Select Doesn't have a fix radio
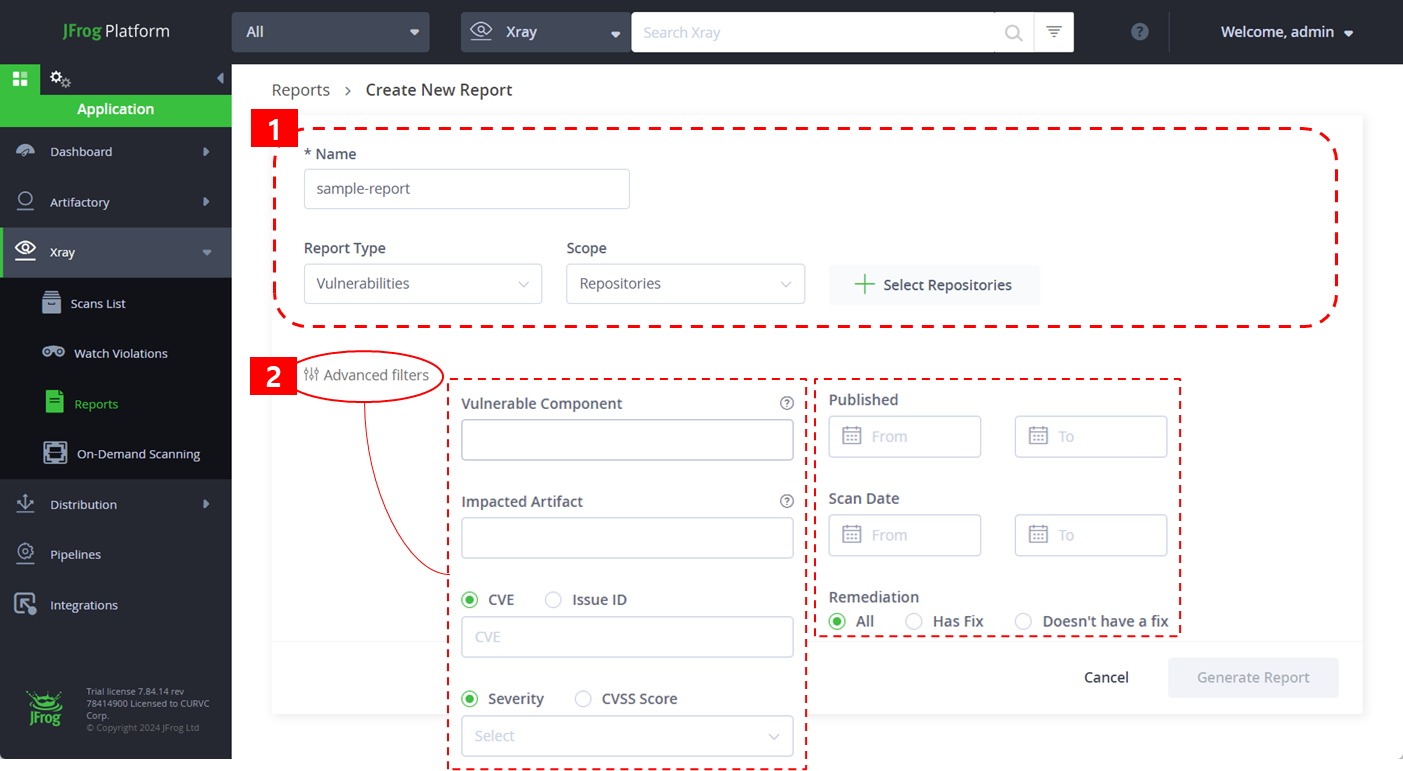Screen dimensions: 1403x771 click(1023, 621)
